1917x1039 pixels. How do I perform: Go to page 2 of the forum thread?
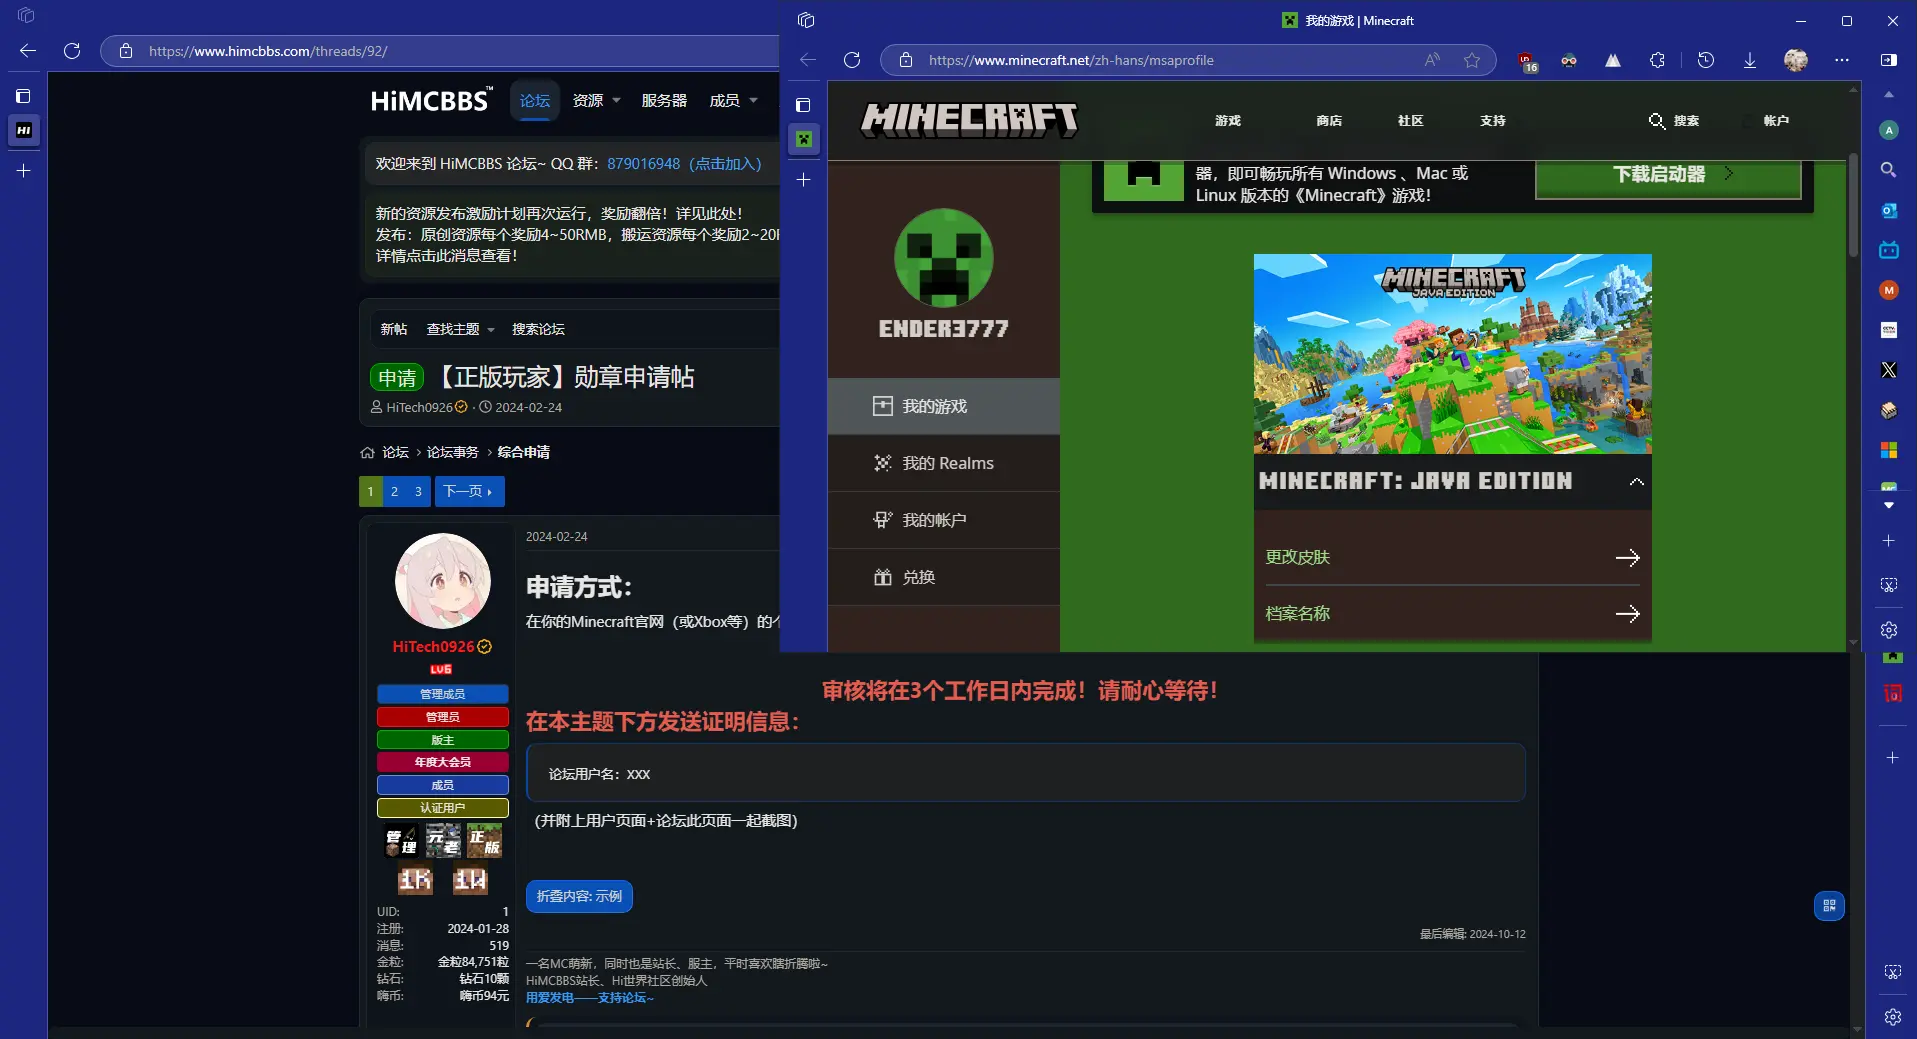(x=395, y=492)
